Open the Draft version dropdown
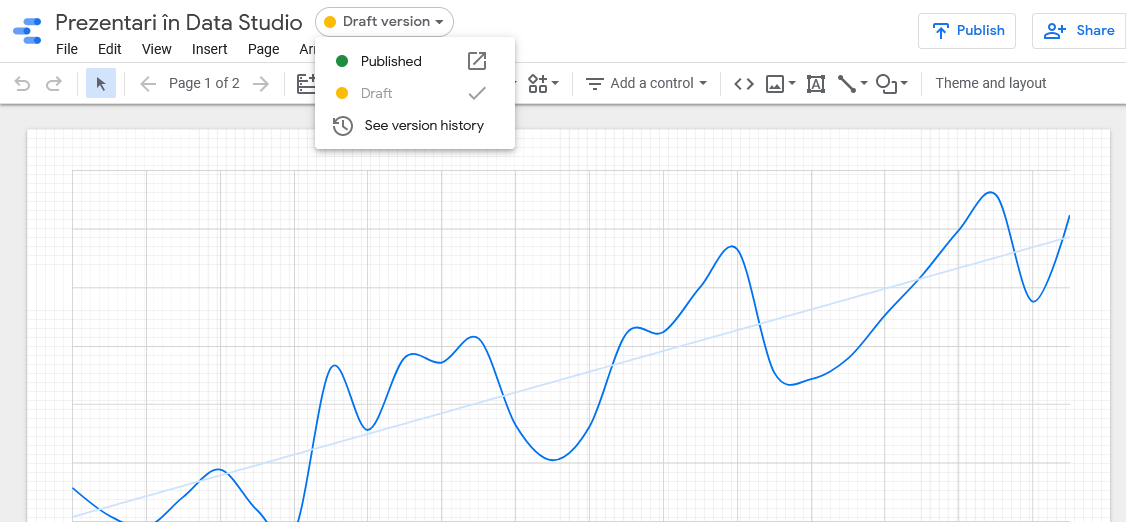Screen dimensions: 1126x522 pos(384,22)
